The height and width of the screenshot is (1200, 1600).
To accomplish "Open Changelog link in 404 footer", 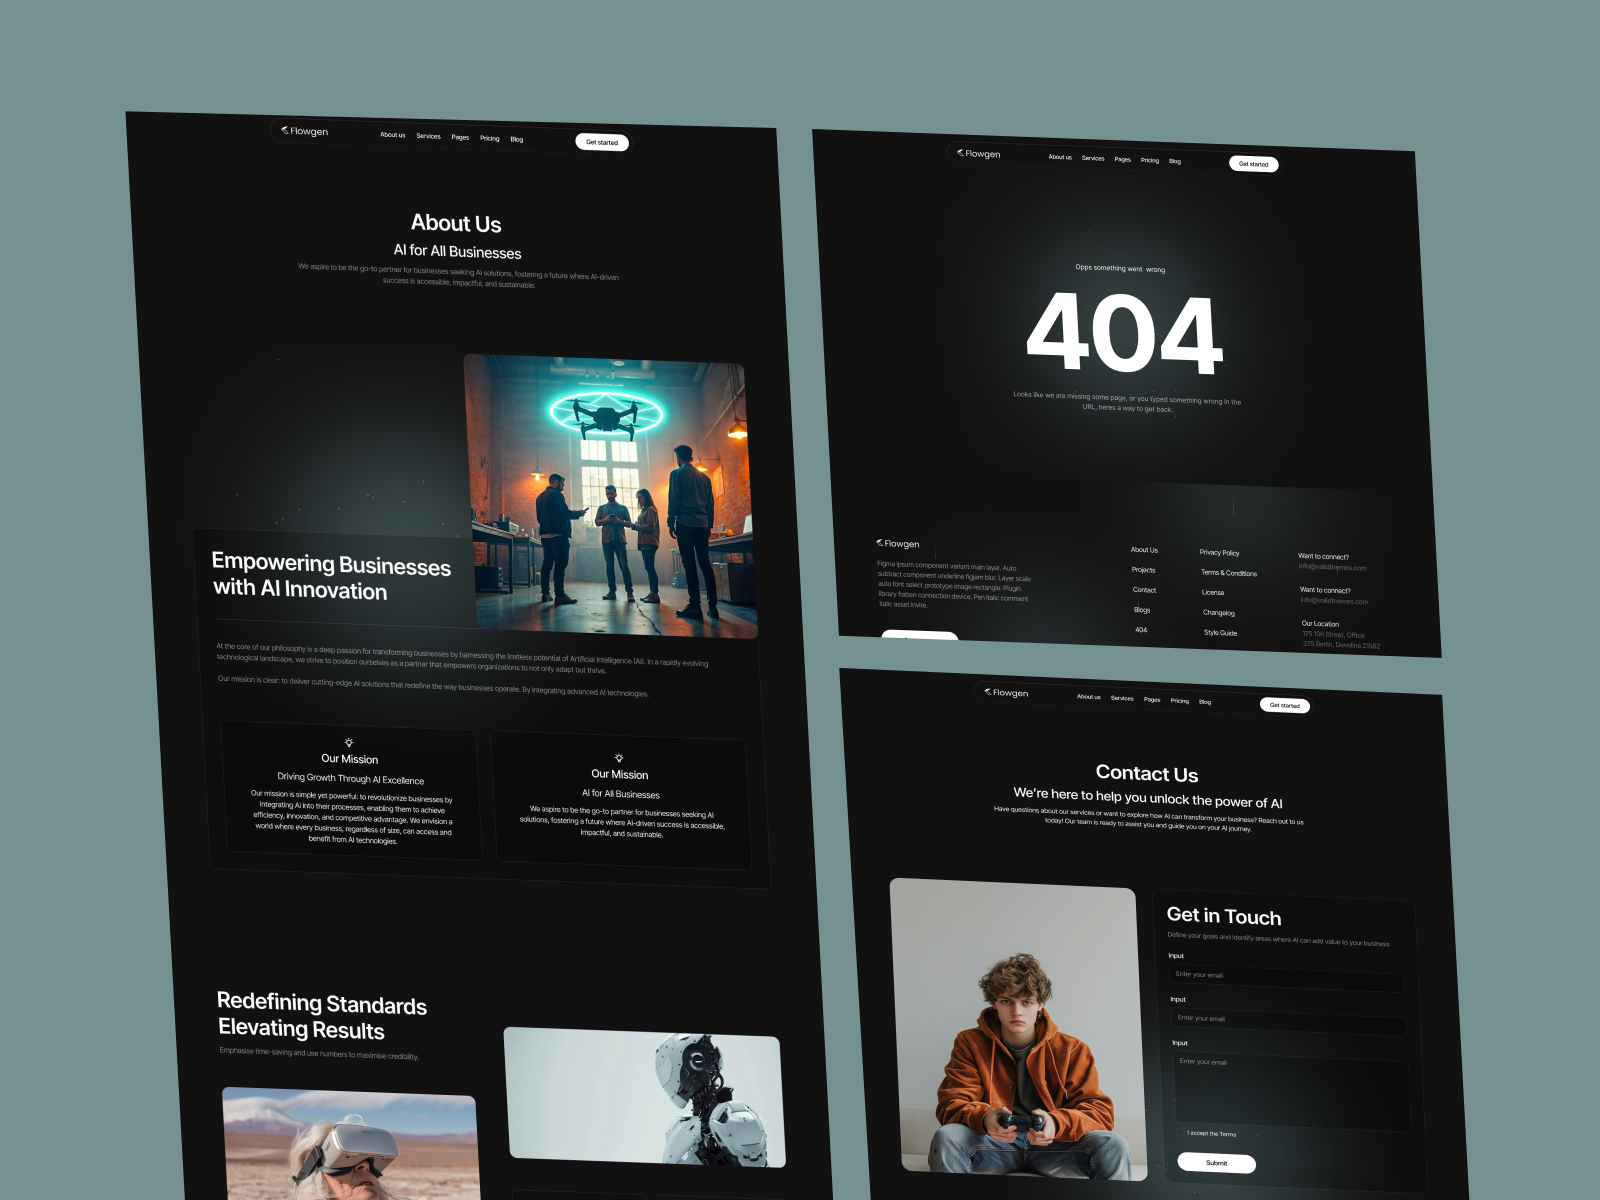I will point(1219,613).
